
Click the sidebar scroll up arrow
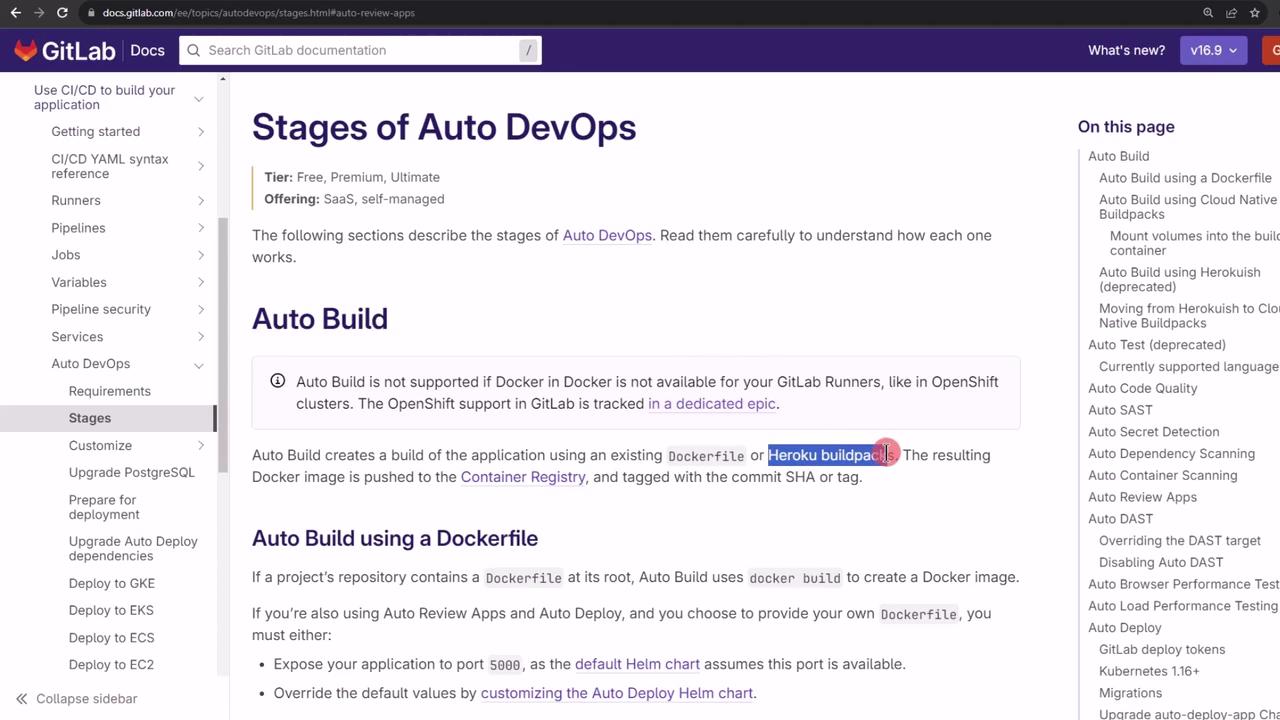(223, 78)
